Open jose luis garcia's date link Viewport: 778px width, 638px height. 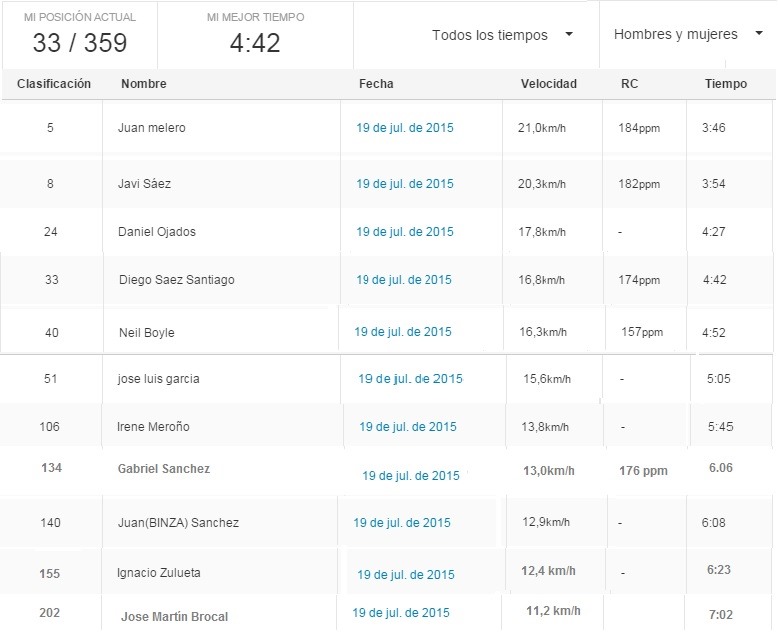[x=410, y=379]
